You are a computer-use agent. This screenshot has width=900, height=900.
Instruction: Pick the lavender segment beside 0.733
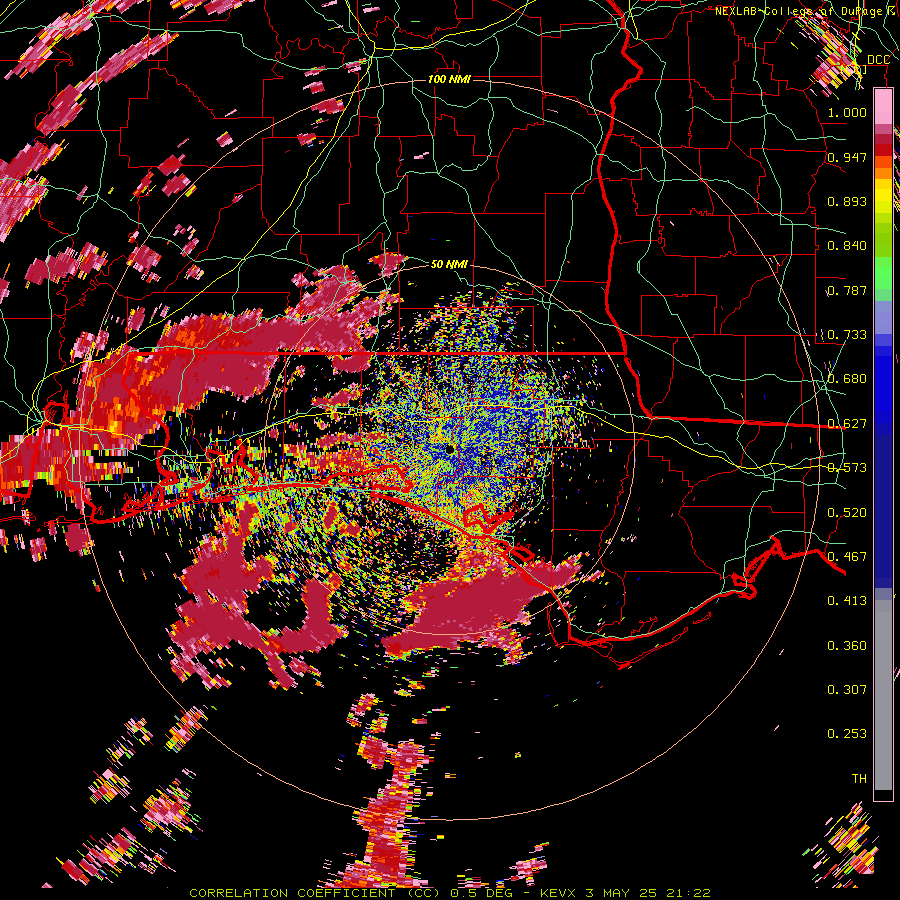883,318
